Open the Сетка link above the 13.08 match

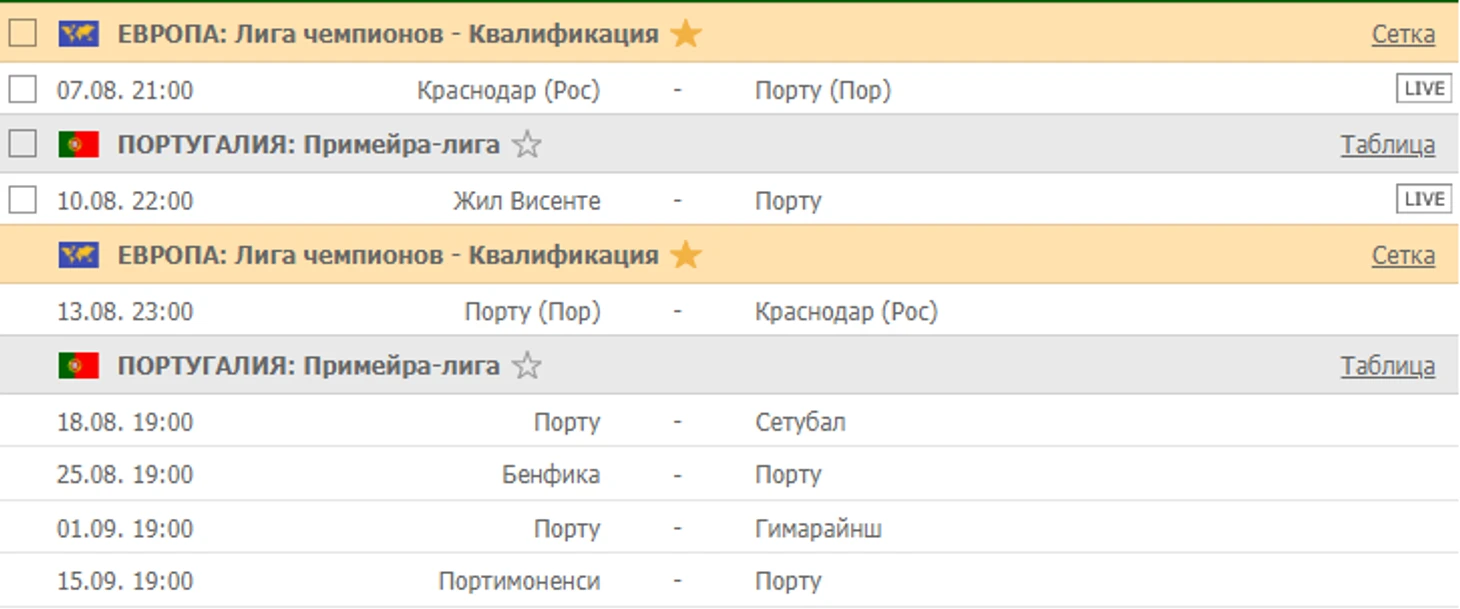point(1402,255)
